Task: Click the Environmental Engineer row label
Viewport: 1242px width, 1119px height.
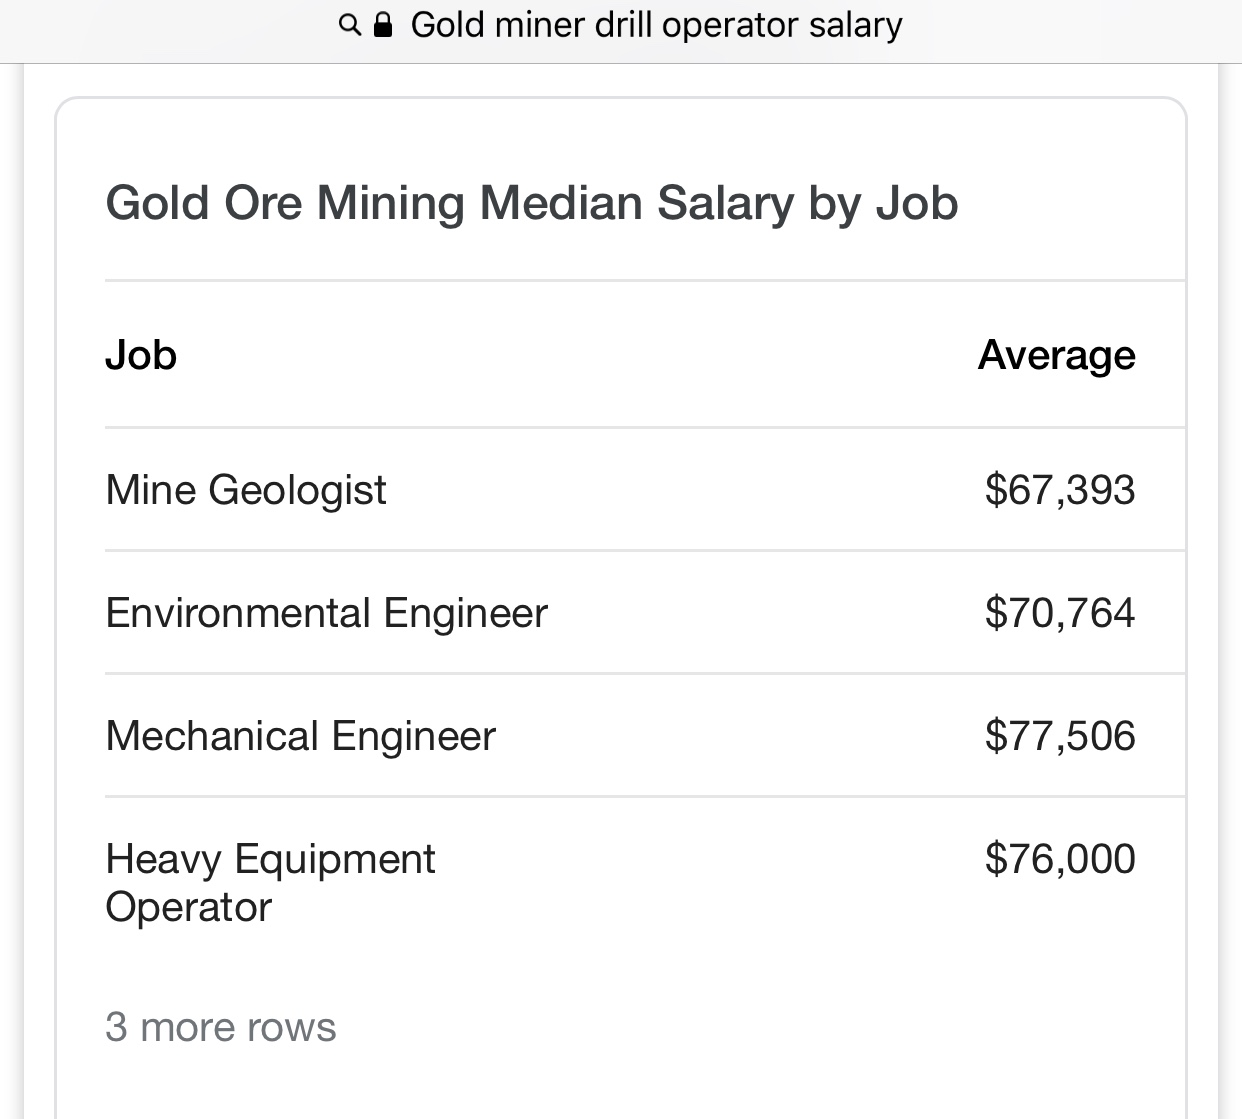Action: click(x=327, y=613)
